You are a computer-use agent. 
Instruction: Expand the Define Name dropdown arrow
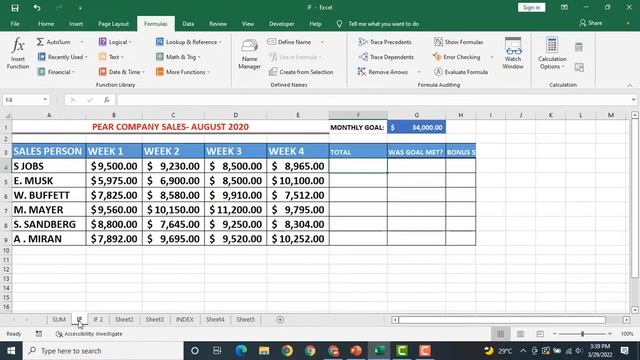point(322,42)
